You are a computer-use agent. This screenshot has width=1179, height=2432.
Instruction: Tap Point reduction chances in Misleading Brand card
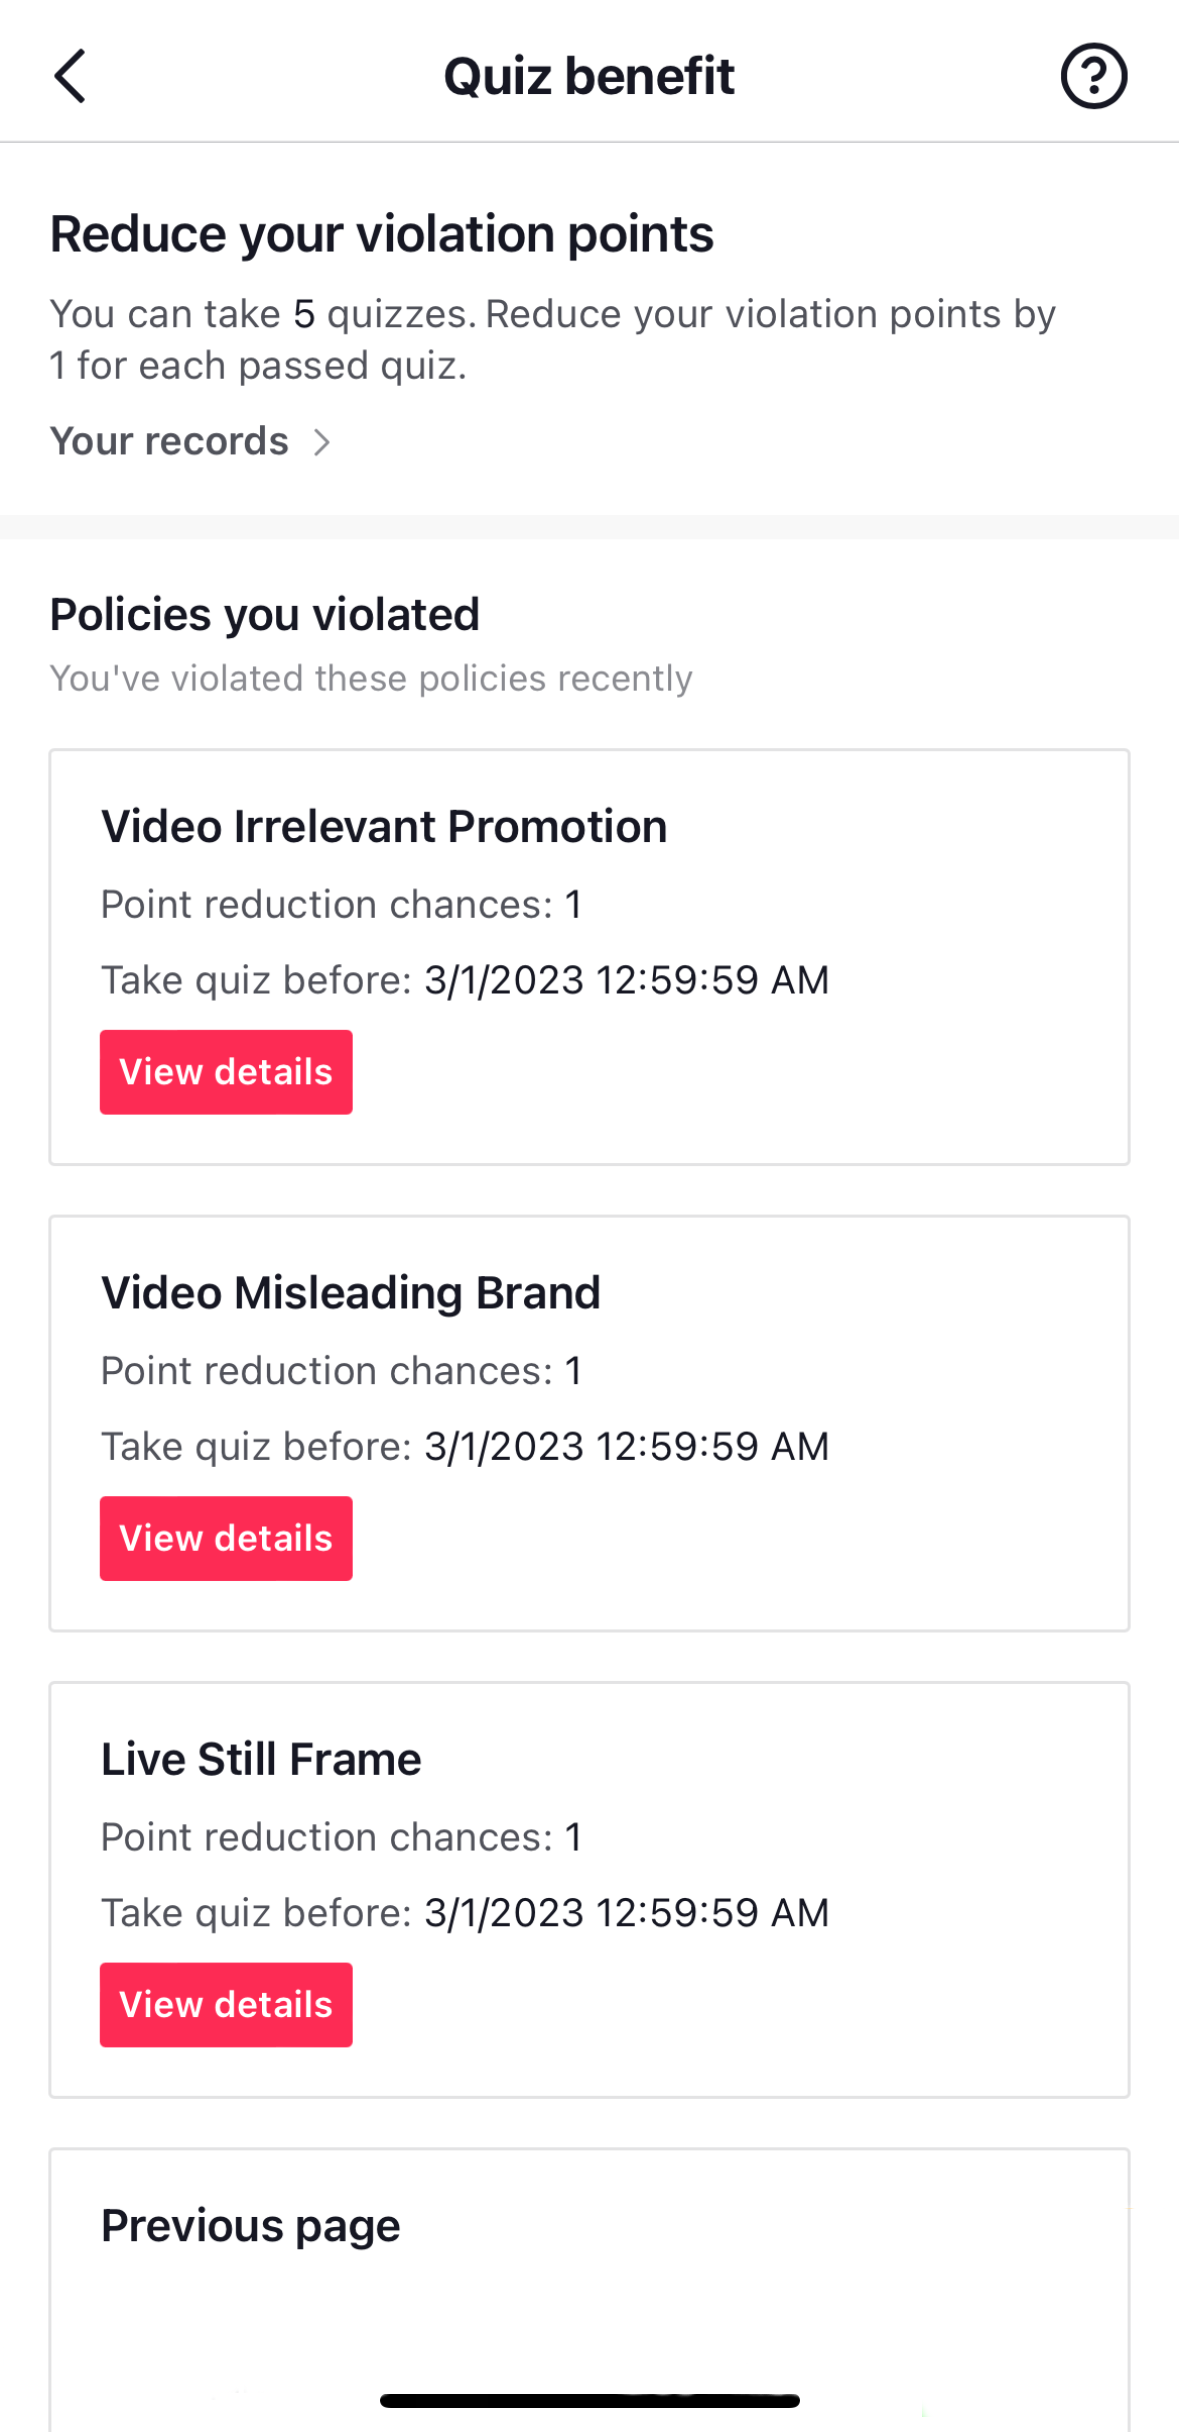point(341,1370)
